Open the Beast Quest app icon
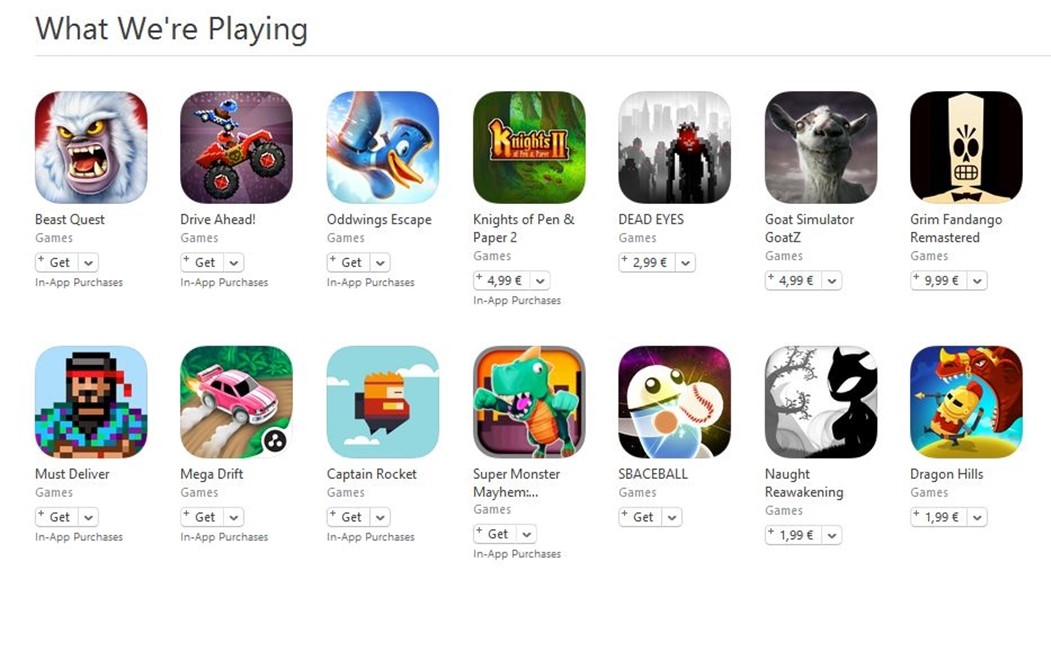 [91, 147]
